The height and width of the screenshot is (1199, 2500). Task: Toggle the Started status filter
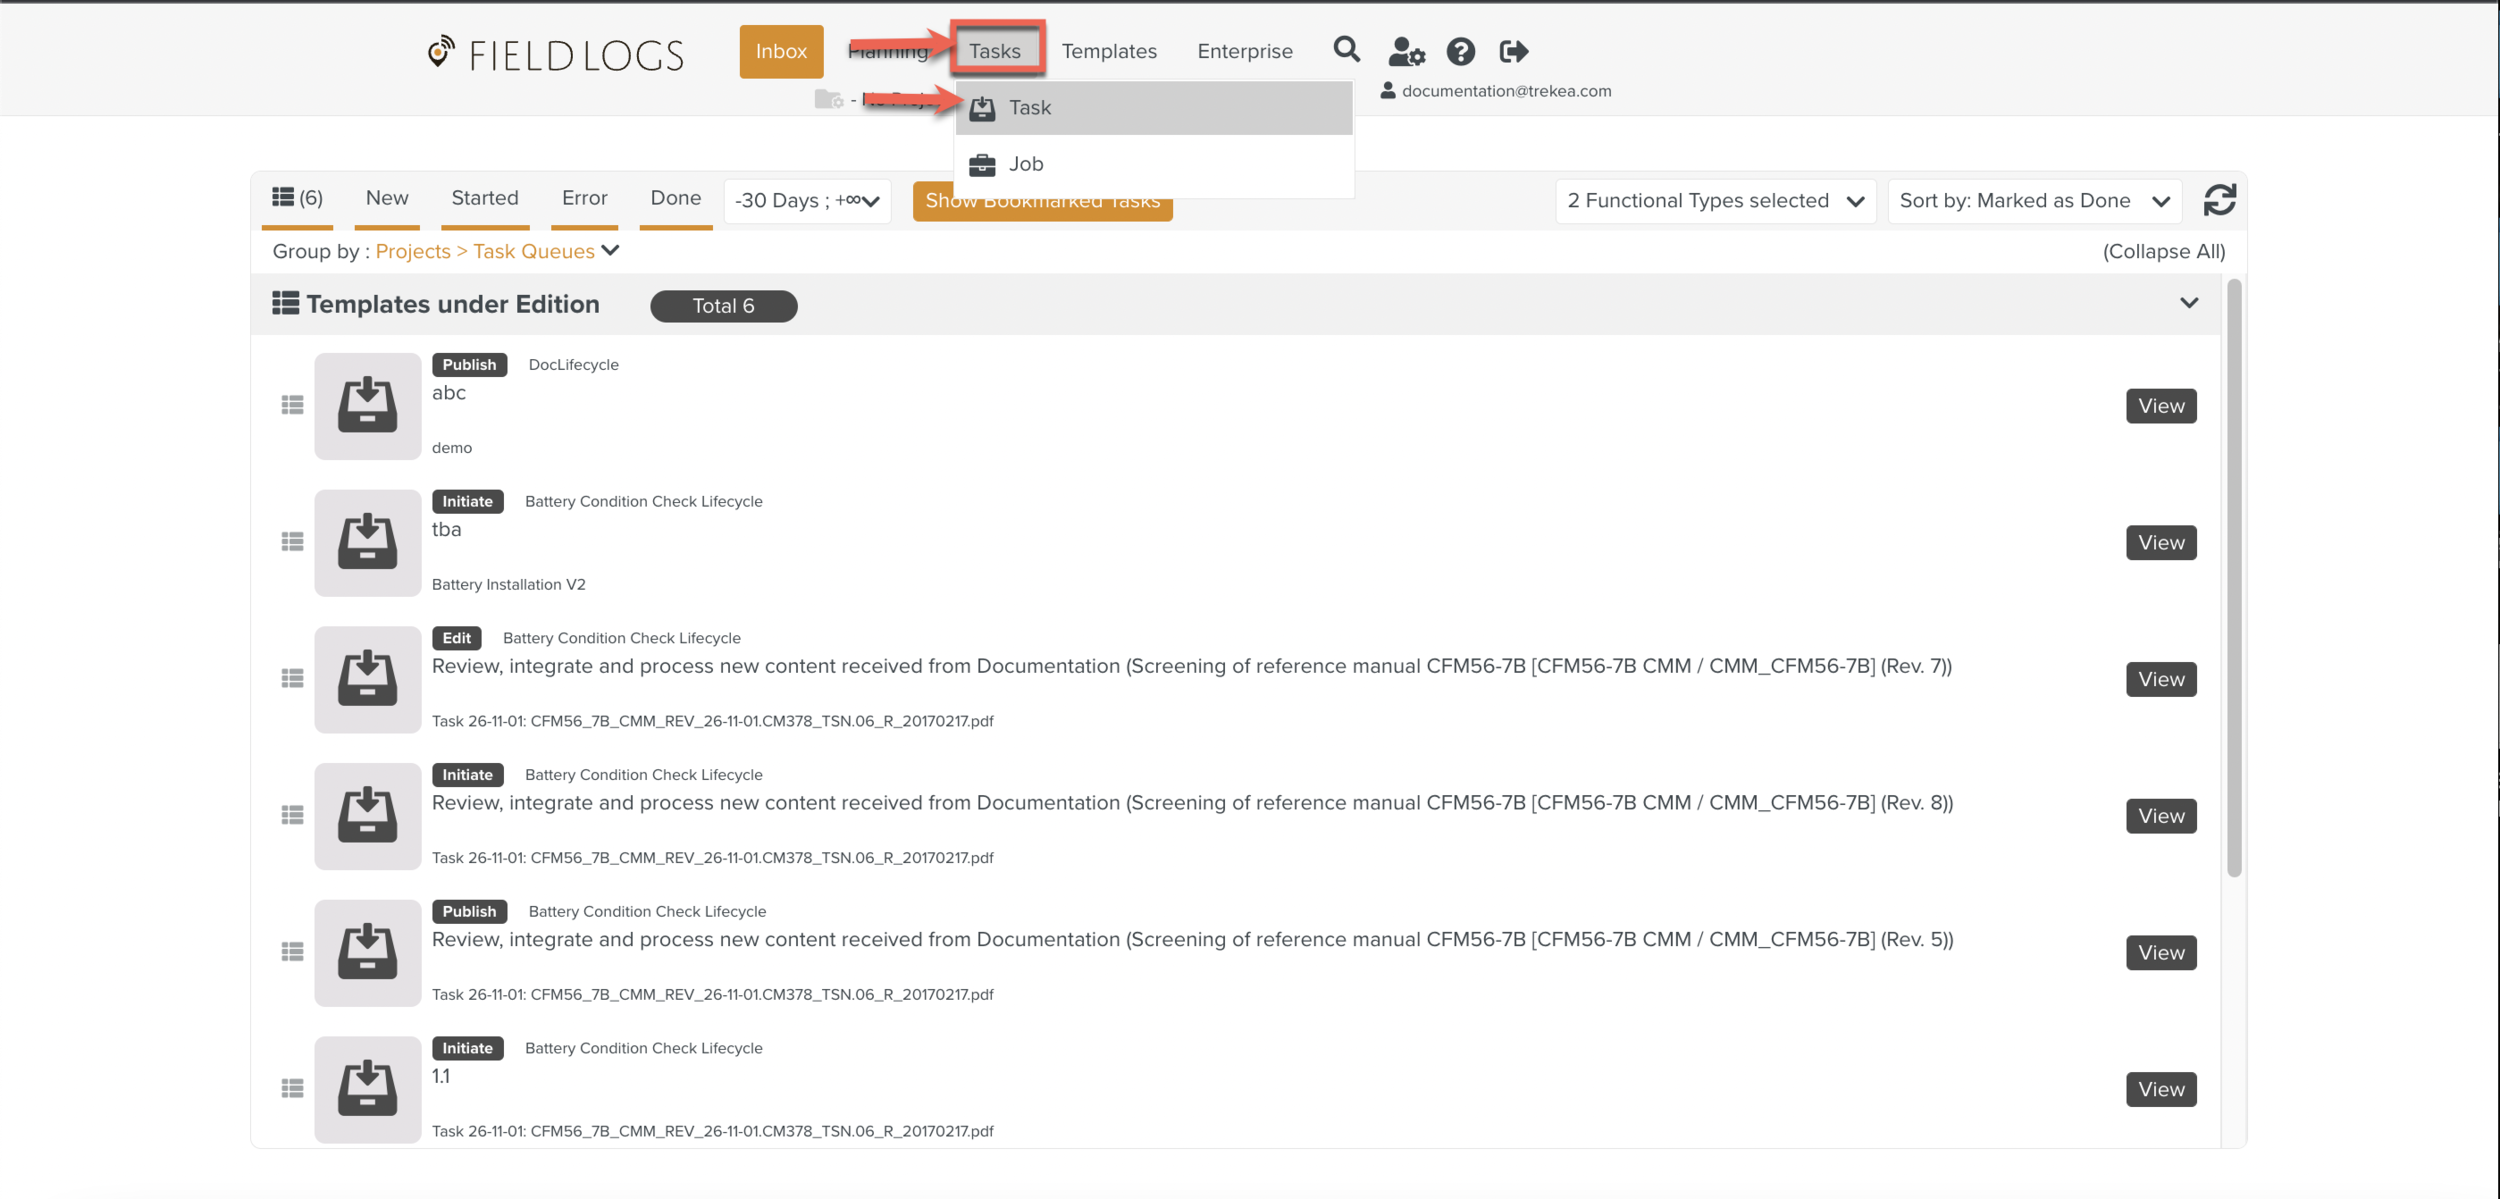point(484,198)
